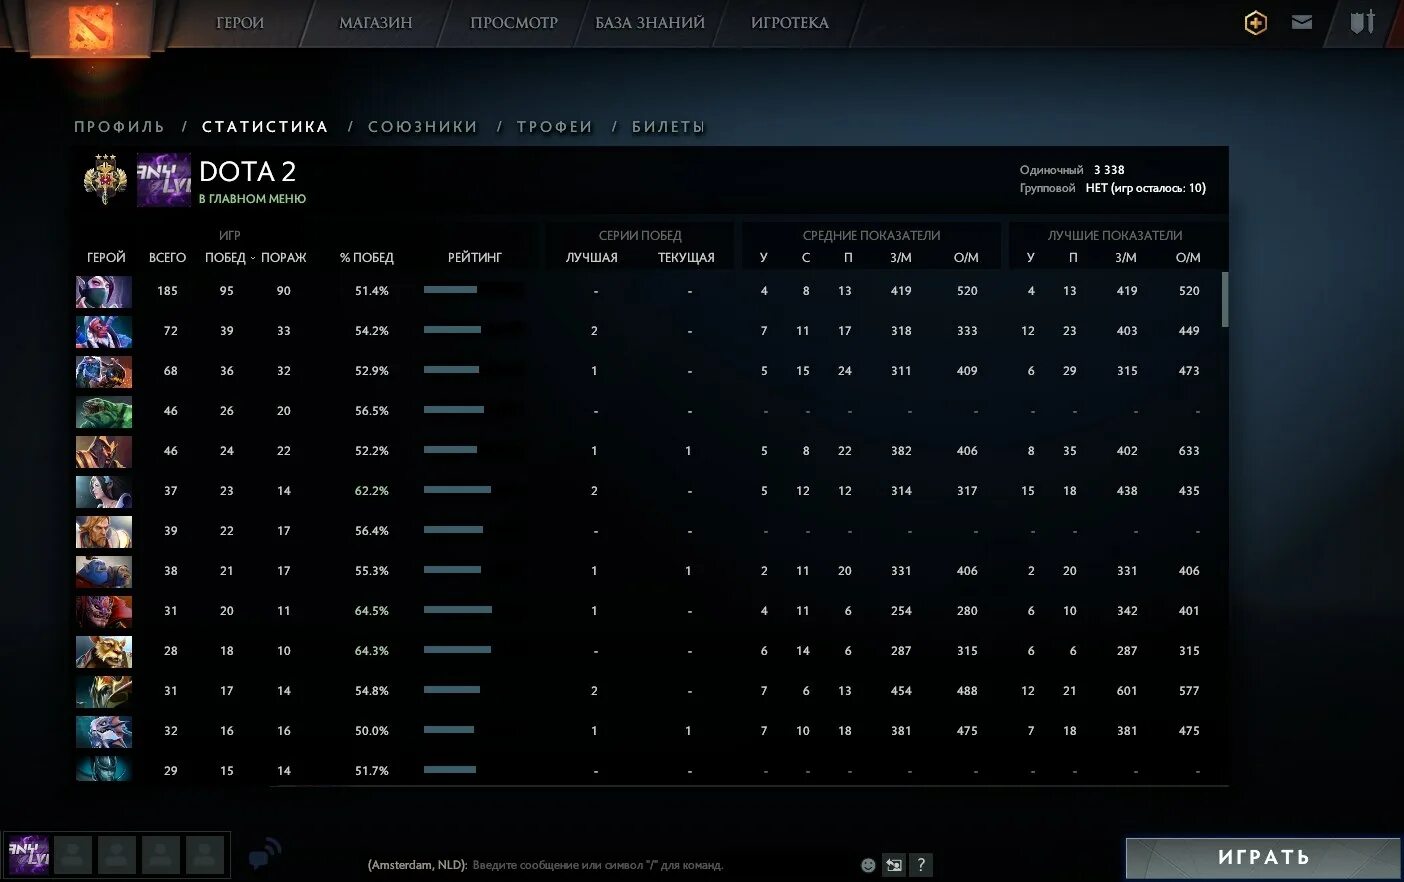Select the hero portrait with 68 games
Image resolution: width=1404 pixels, height=882 pixels.
pos(104,372)
